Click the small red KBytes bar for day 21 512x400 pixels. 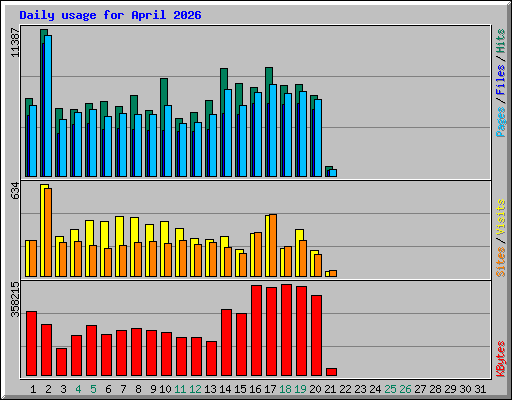[331, 372]
